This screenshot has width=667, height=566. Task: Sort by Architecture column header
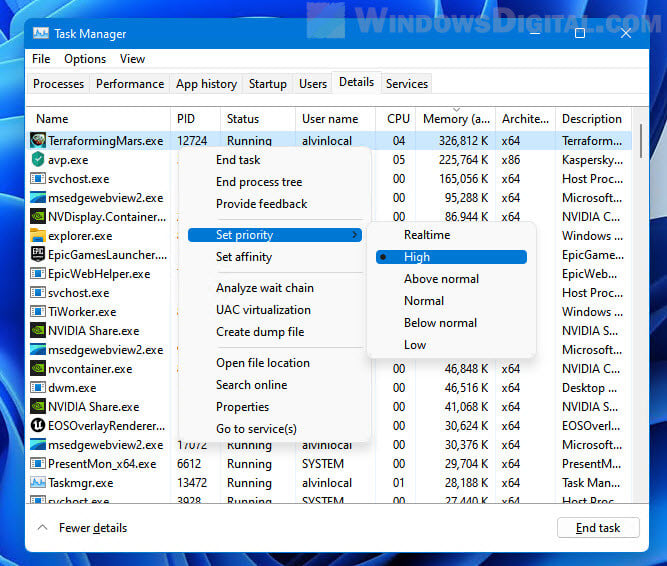525,119
